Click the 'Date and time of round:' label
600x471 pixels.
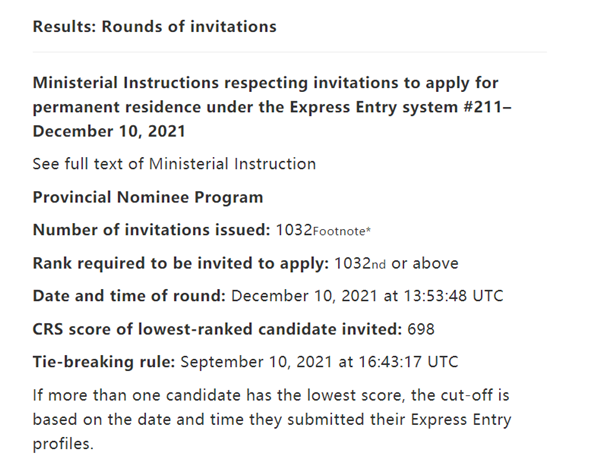[x=129, y=296]
